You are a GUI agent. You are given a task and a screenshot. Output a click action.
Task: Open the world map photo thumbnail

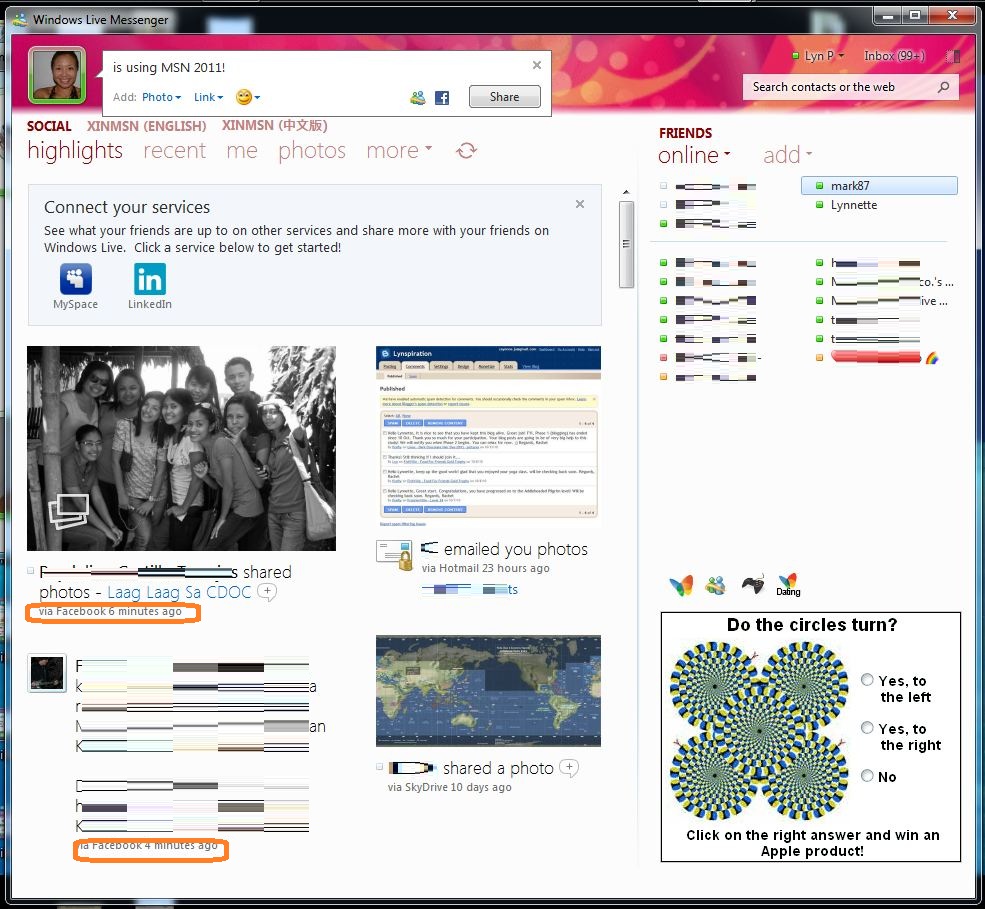pos(488,690)
